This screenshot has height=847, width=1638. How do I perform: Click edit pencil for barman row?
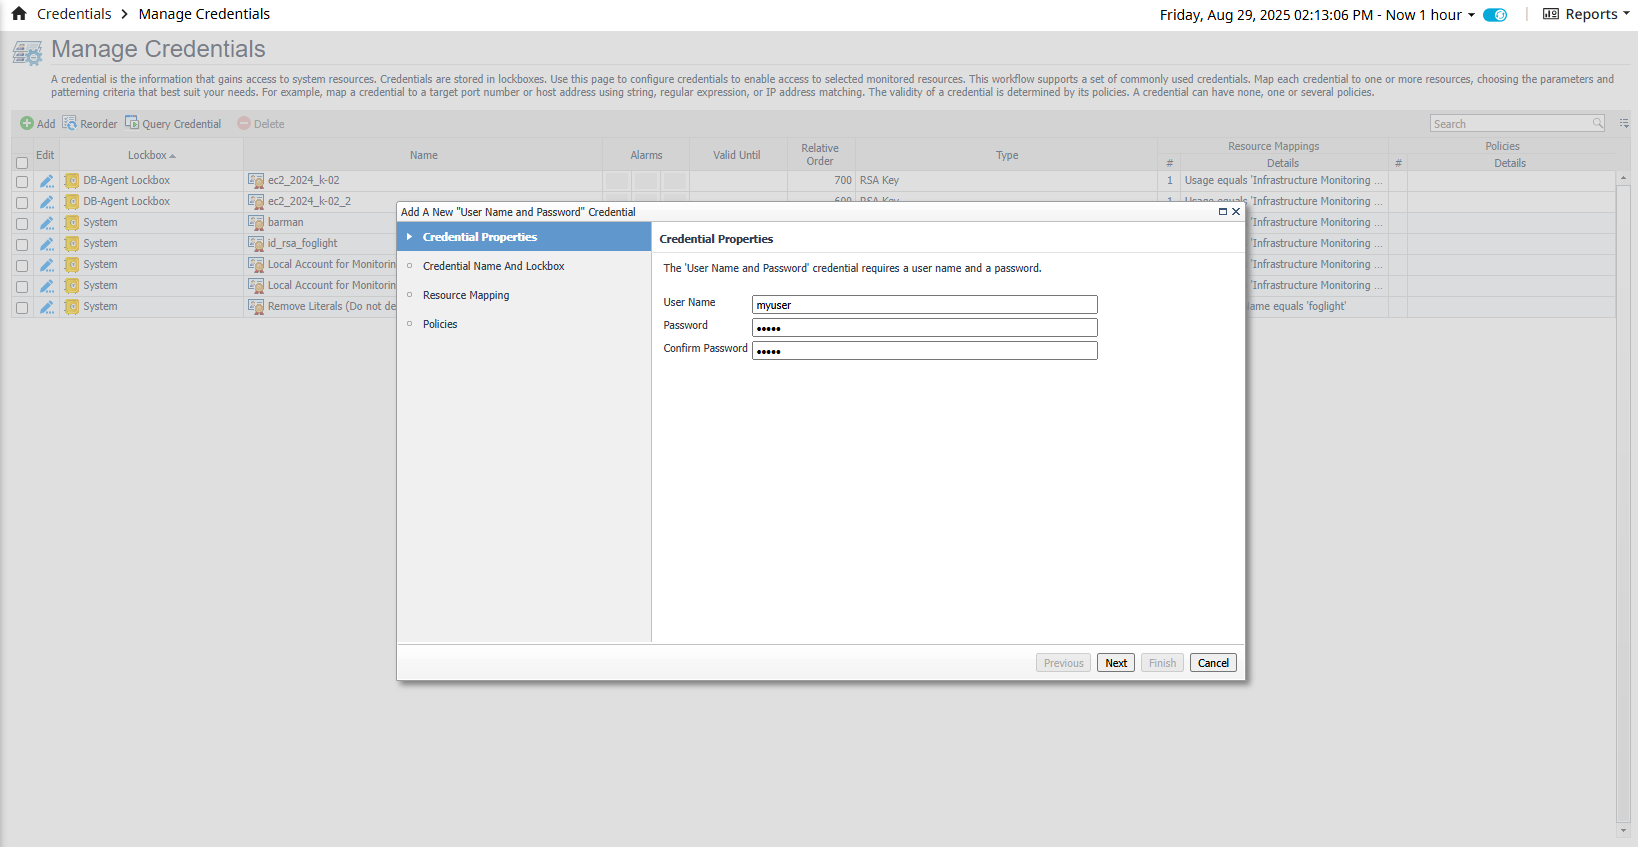click(46, 223)
